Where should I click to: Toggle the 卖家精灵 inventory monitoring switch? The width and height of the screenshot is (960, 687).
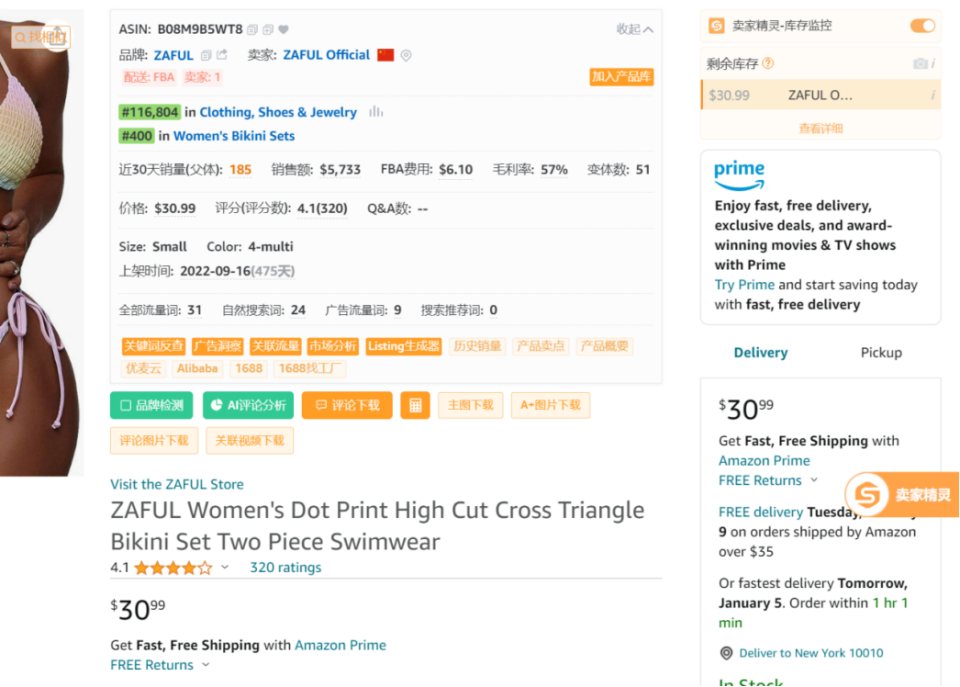923,26
